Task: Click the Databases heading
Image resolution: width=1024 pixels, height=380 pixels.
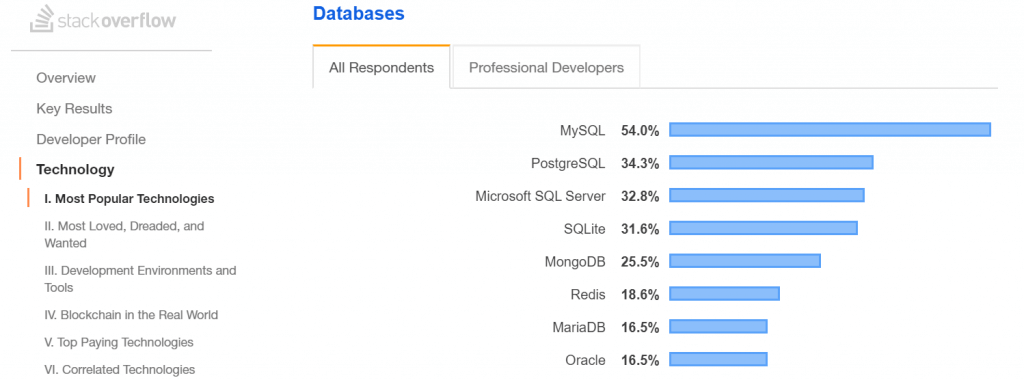Action: (359, 13)
